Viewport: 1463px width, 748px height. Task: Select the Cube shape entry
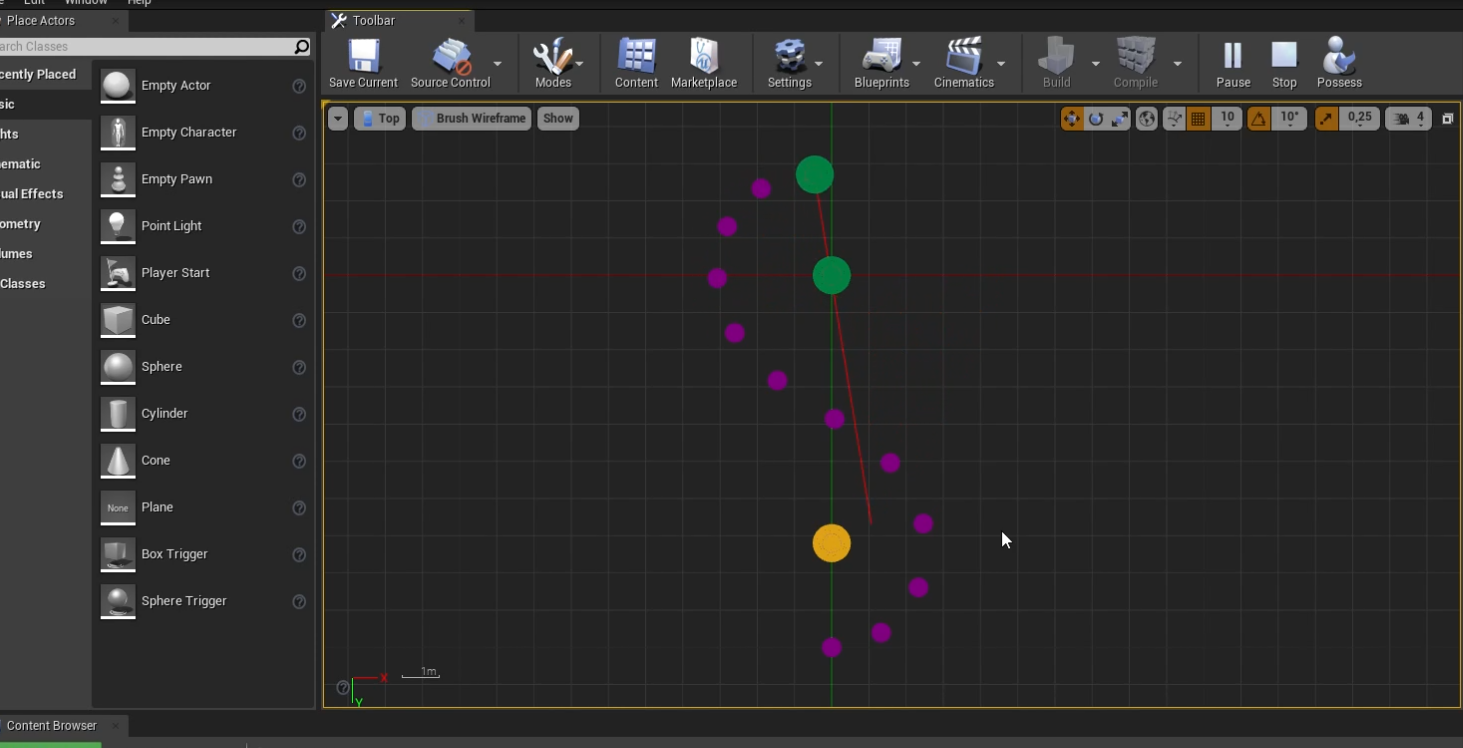(203, 320)
